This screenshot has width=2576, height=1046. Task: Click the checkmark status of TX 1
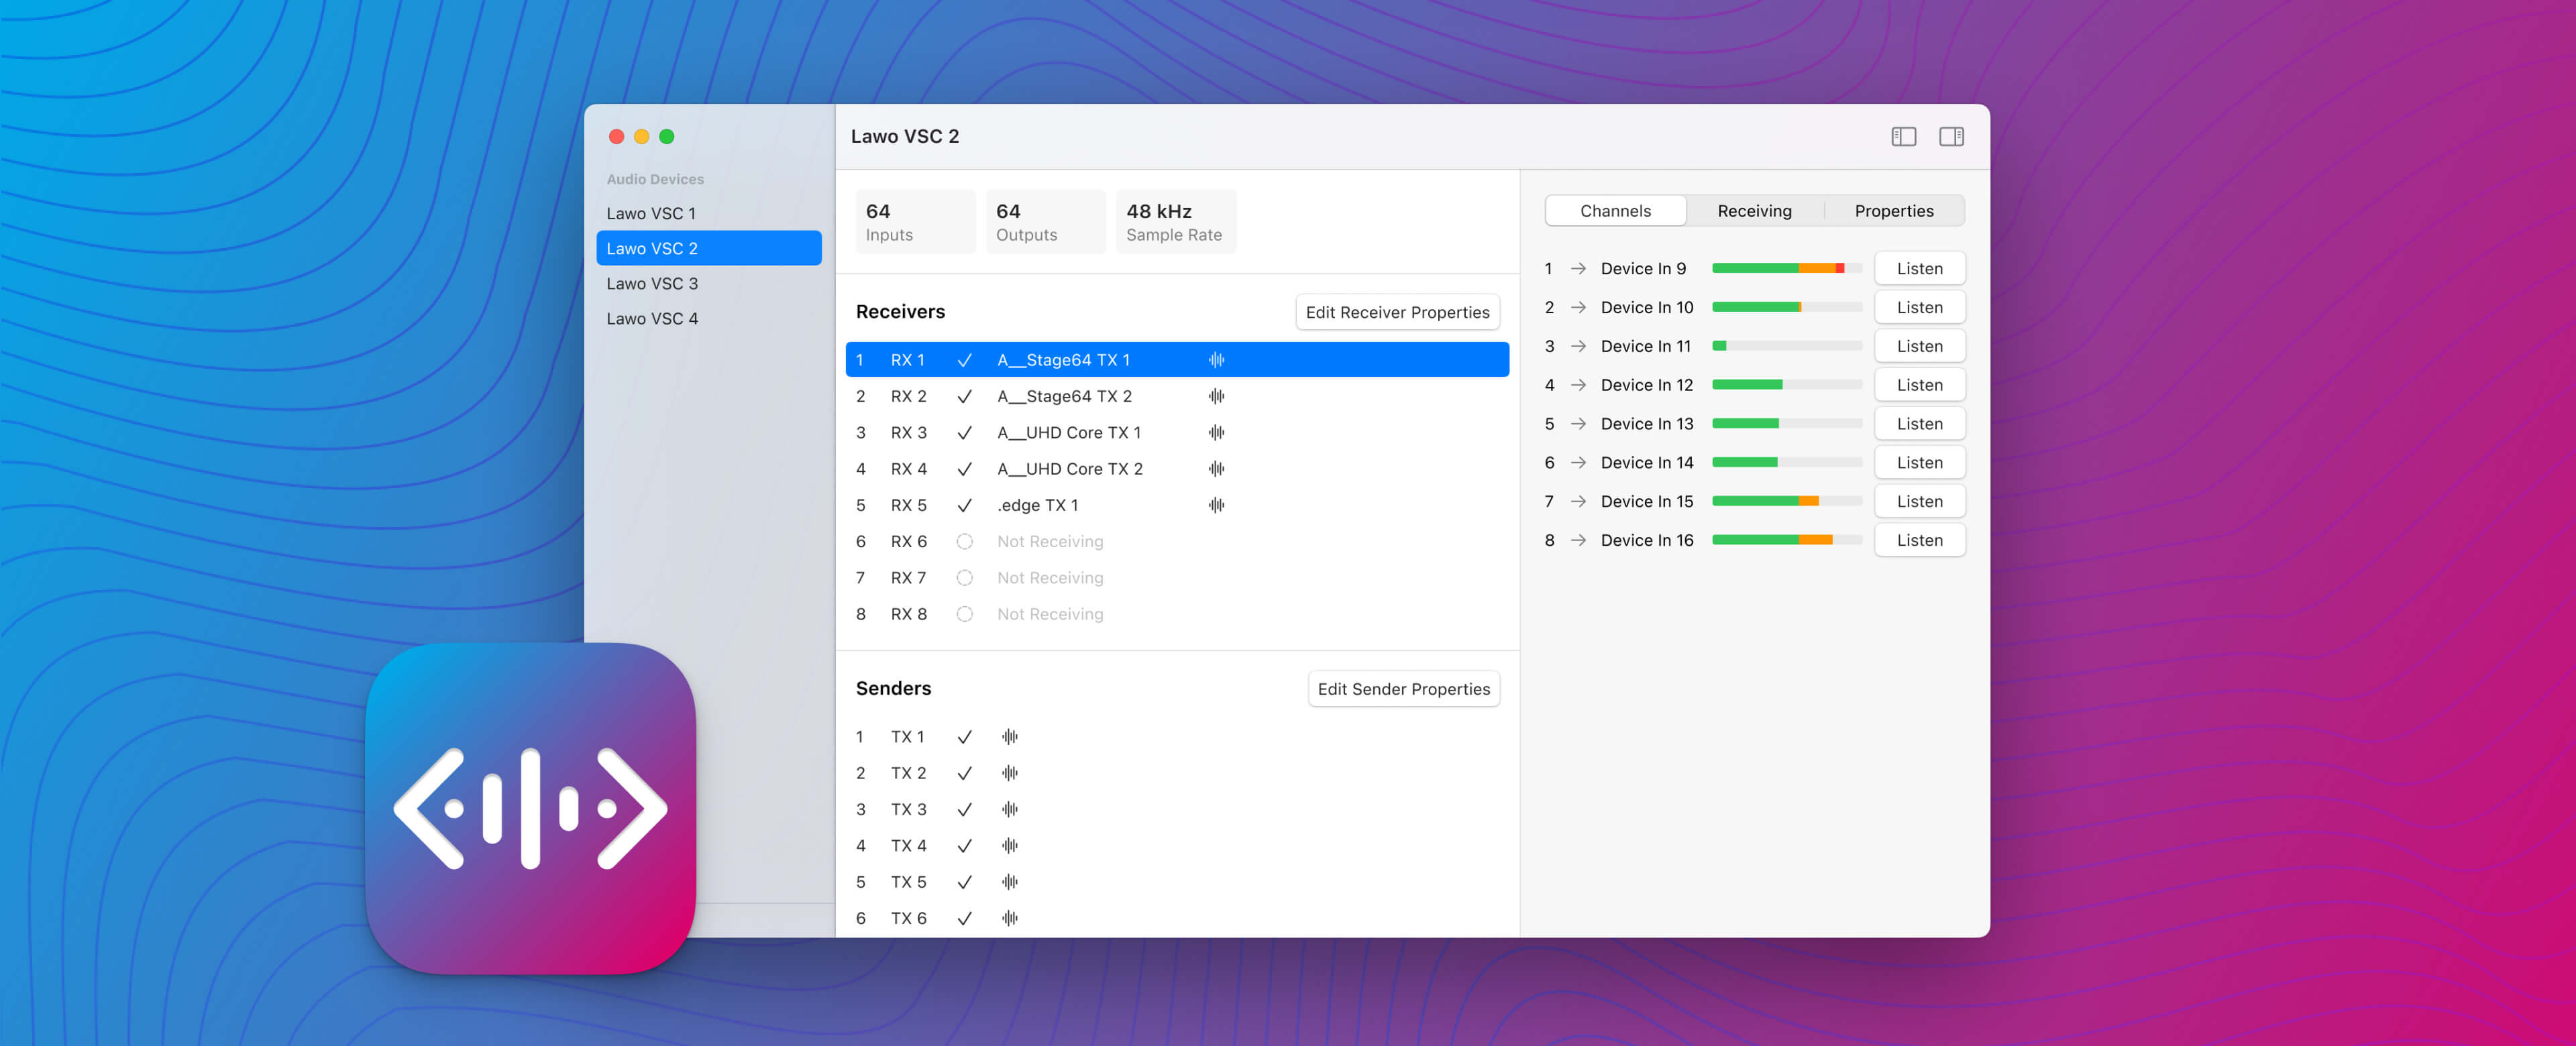tap(964, 737)
